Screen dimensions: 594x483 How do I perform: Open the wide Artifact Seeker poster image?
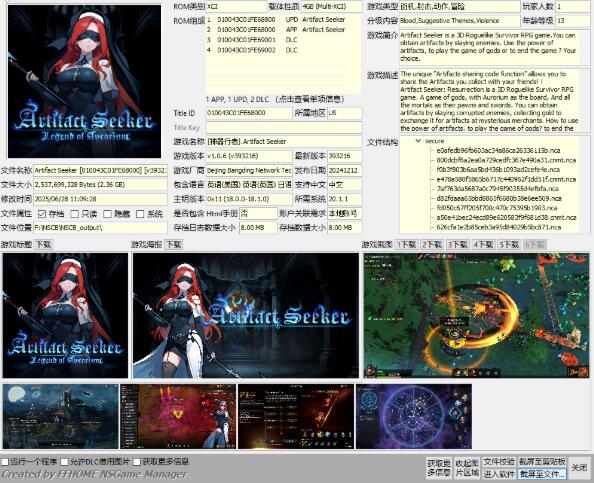coord(245,316)
